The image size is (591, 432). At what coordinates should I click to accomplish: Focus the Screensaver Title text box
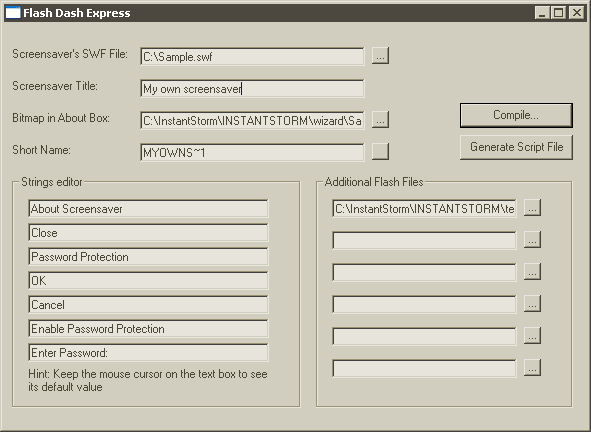[252, 89]
